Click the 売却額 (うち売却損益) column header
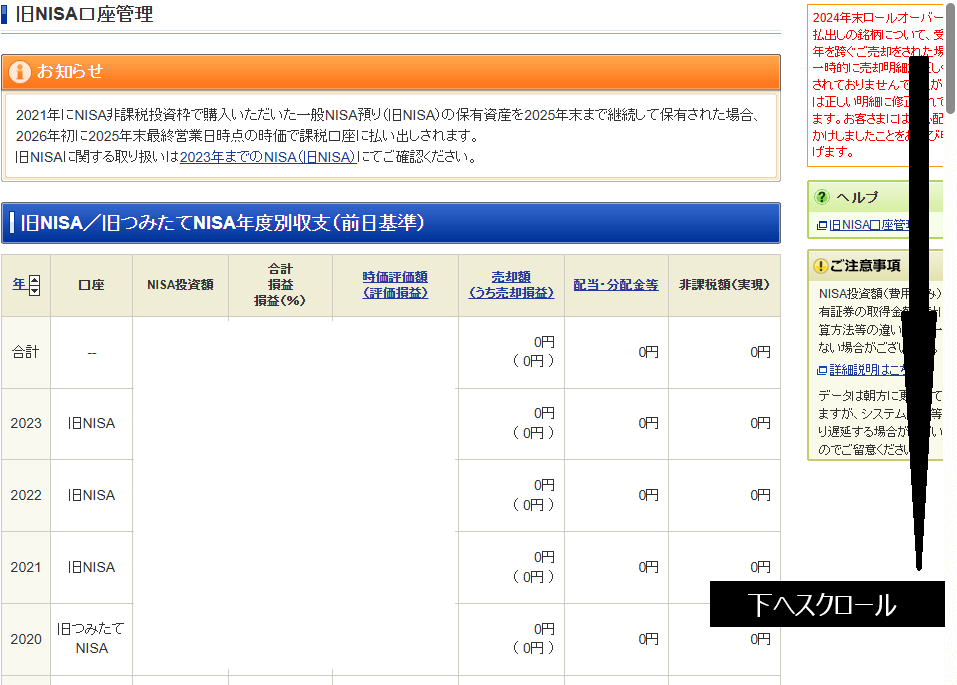 (511, 285)
